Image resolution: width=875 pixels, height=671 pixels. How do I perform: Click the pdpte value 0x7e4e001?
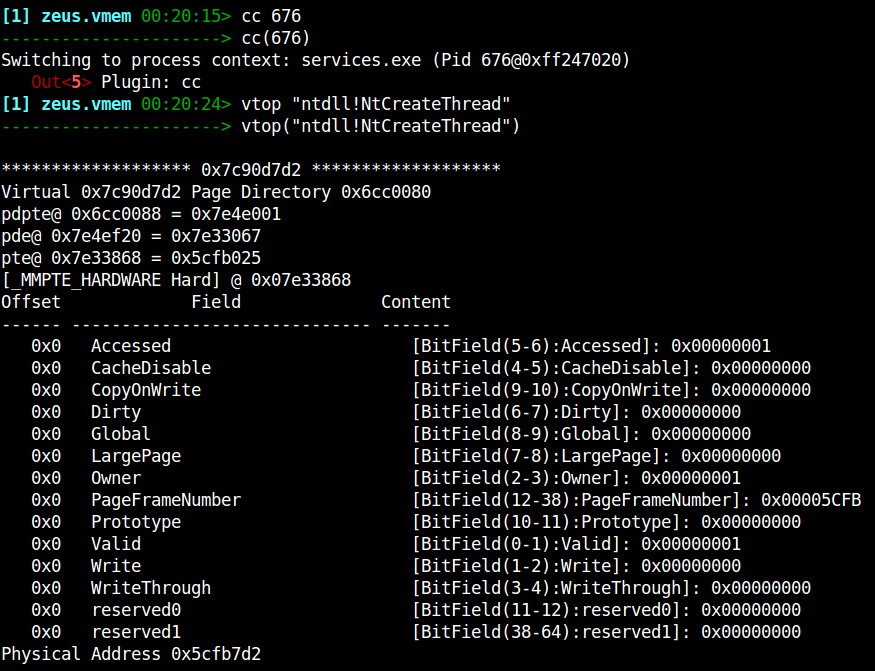(x=236, y=214)
